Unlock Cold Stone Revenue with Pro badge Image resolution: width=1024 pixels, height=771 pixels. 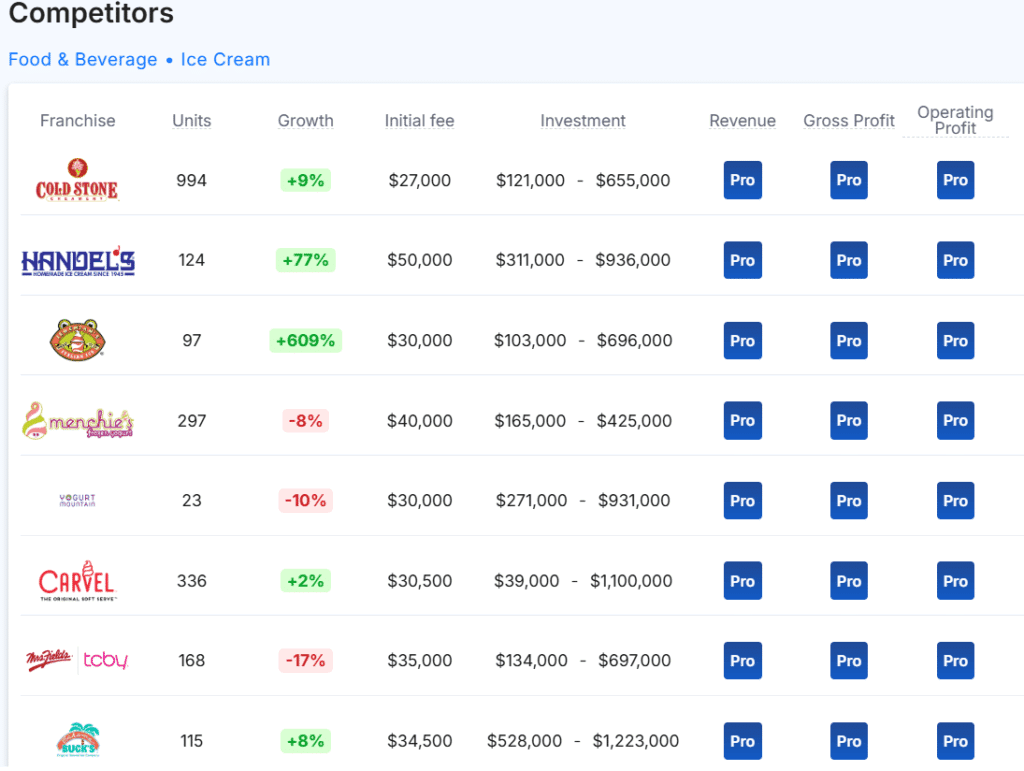coord(743,180)
